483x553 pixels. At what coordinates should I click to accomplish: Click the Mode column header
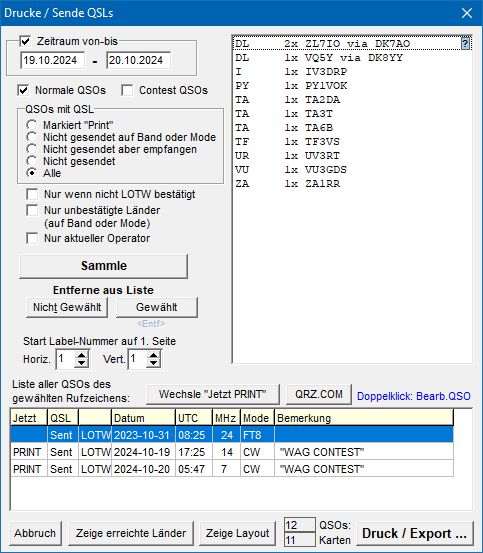click(257, 418)
